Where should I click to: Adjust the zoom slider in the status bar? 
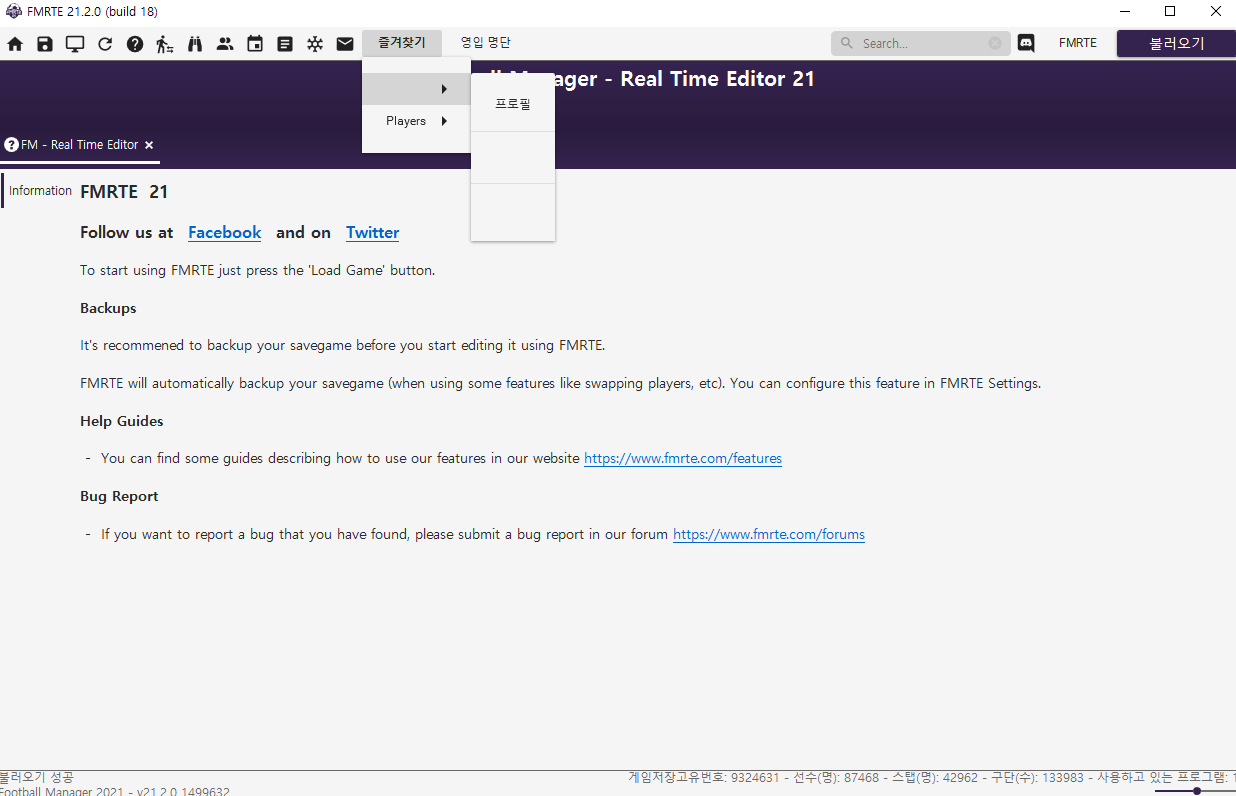point(1196,791)
